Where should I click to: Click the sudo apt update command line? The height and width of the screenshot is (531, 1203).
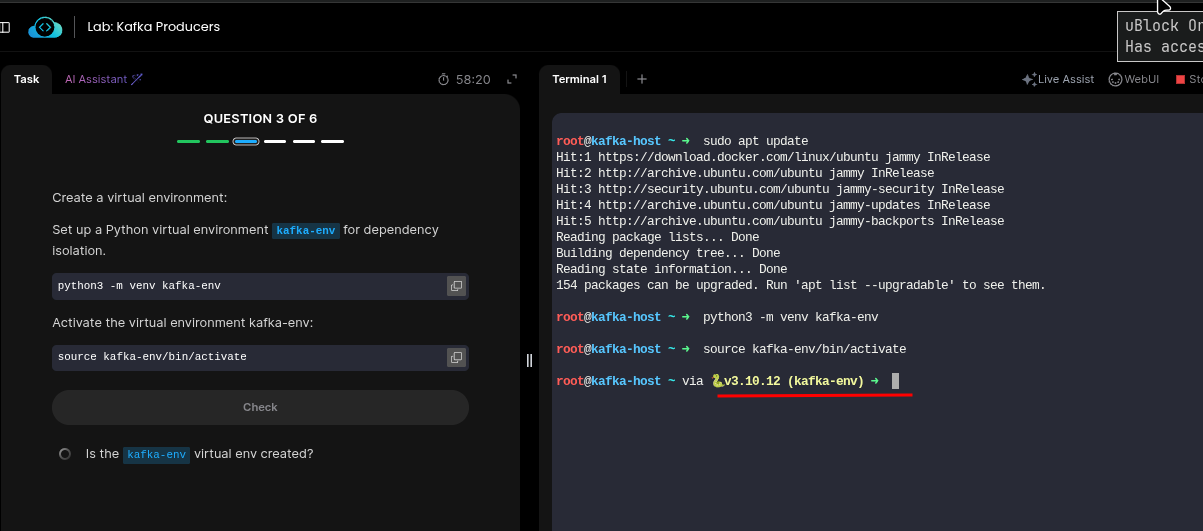755,141
